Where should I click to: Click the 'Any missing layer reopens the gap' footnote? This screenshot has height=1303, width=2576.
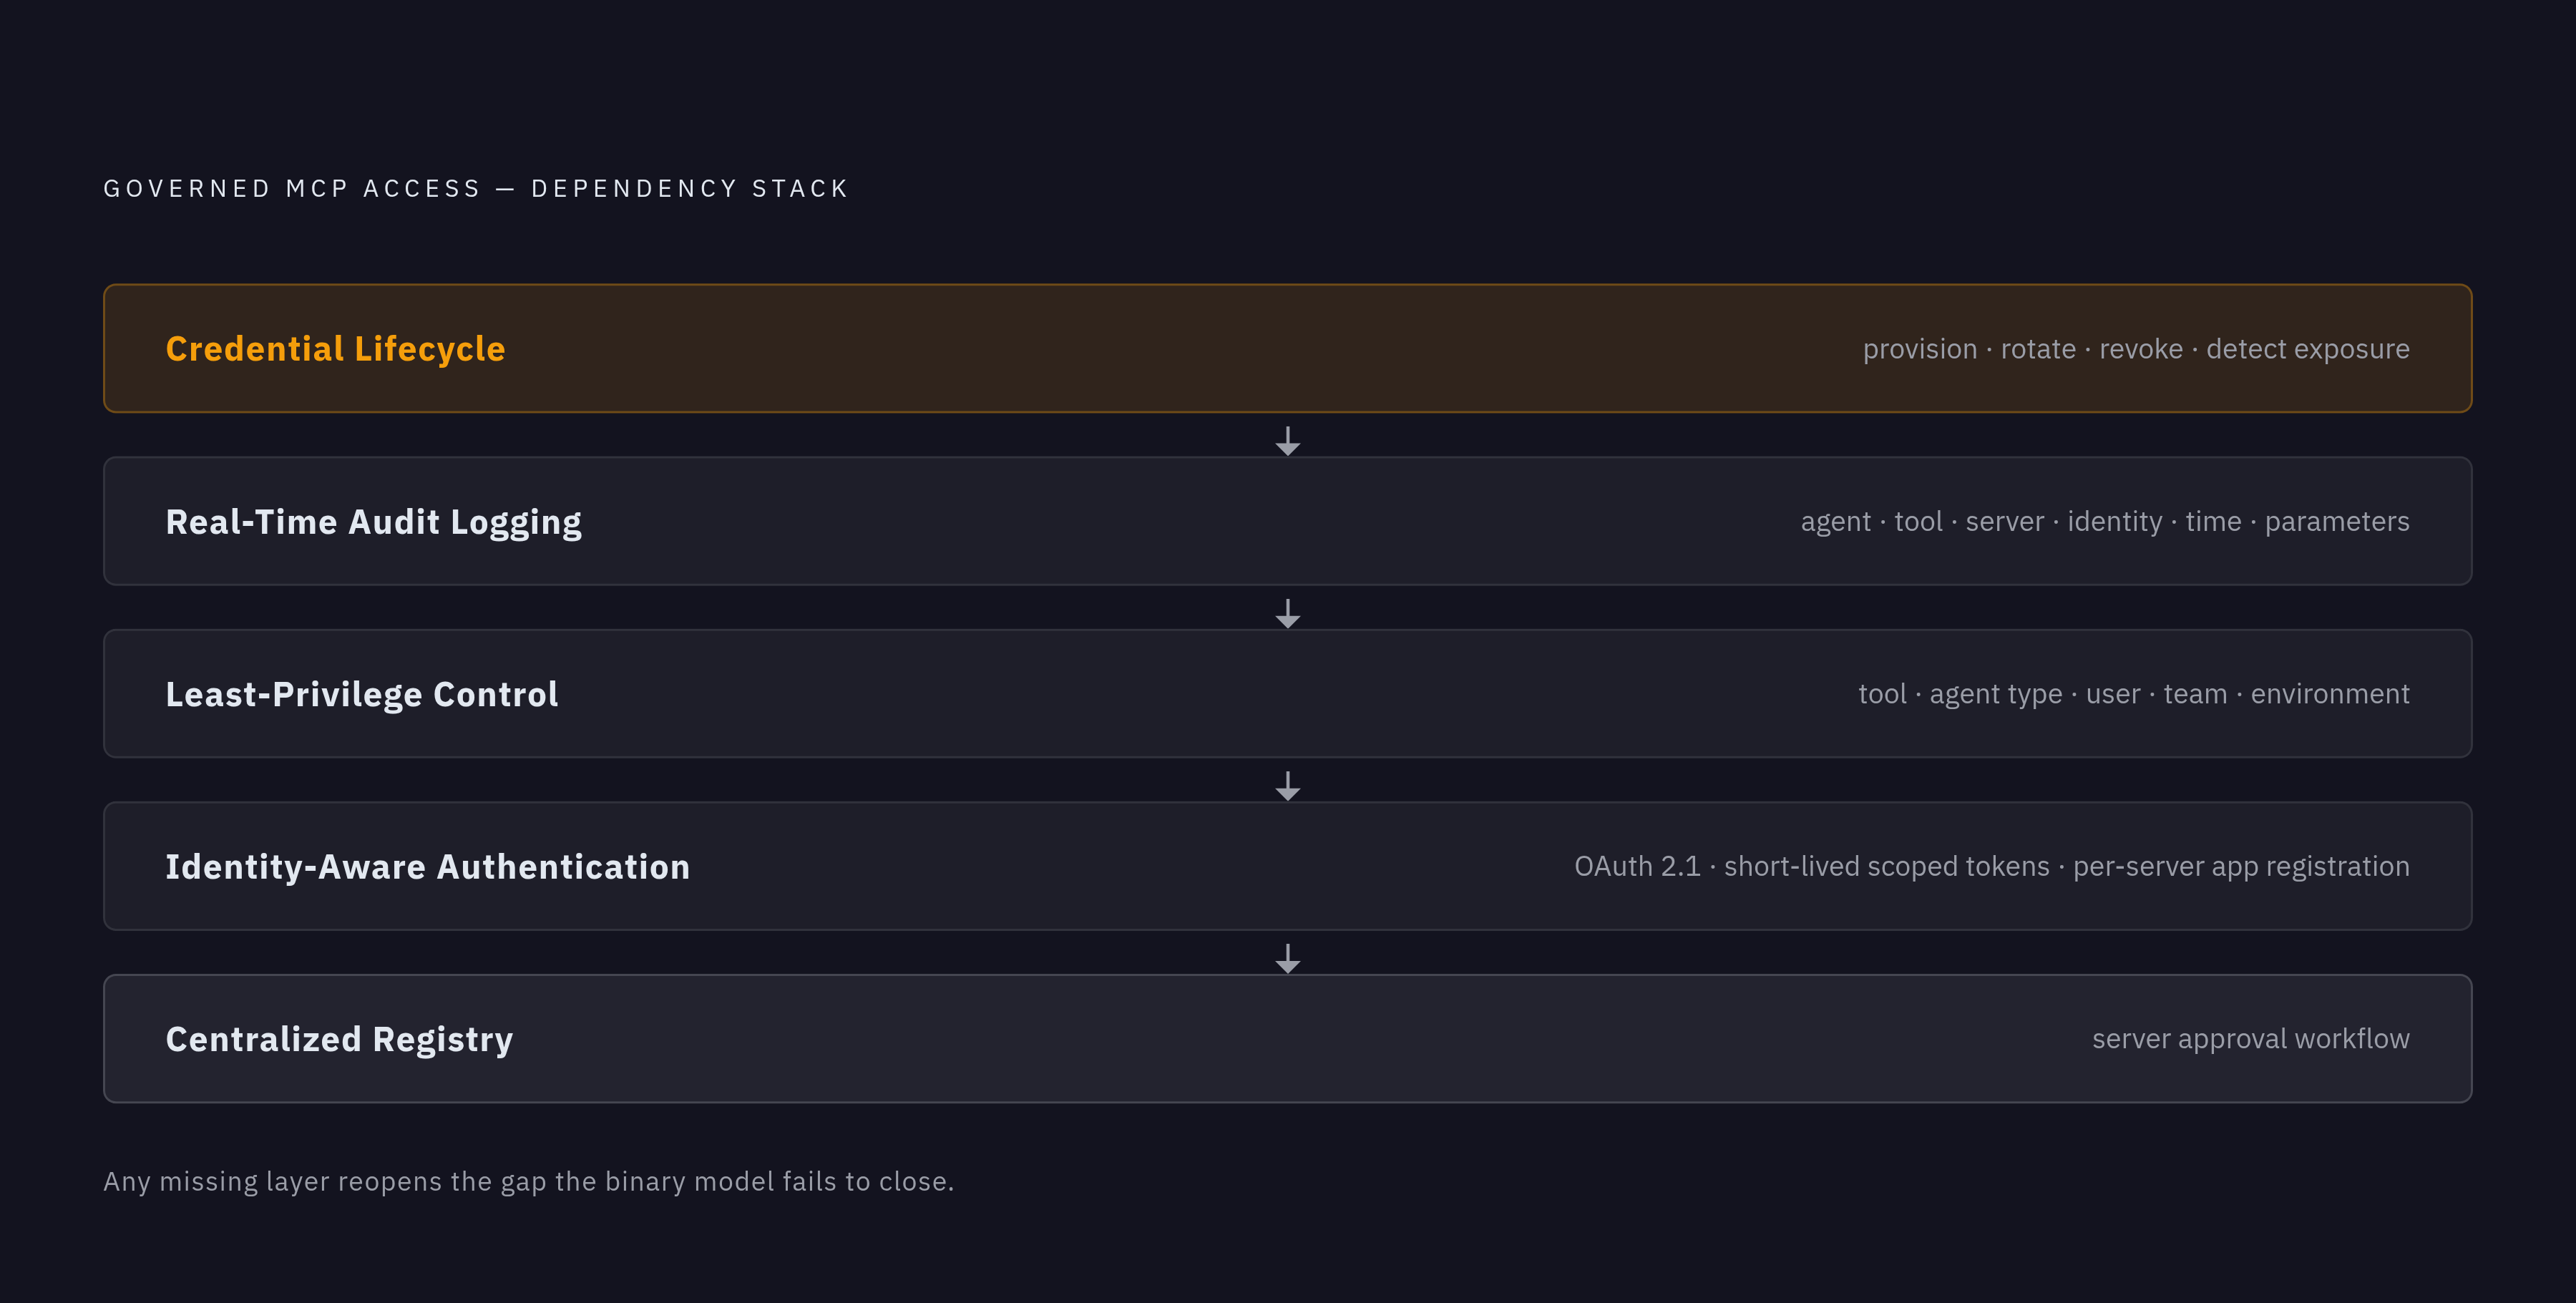tap(529, 1182)
